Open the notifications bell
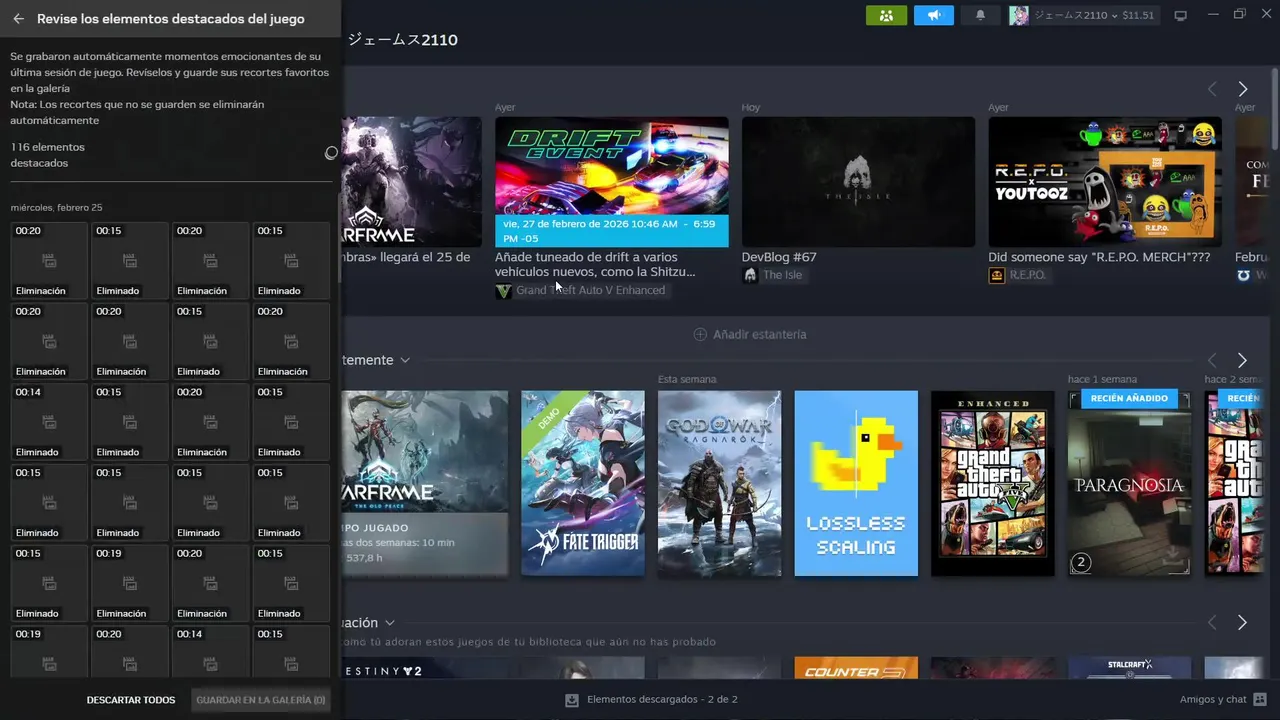Viewport: 1280px width, 720px height. (980, 15)
